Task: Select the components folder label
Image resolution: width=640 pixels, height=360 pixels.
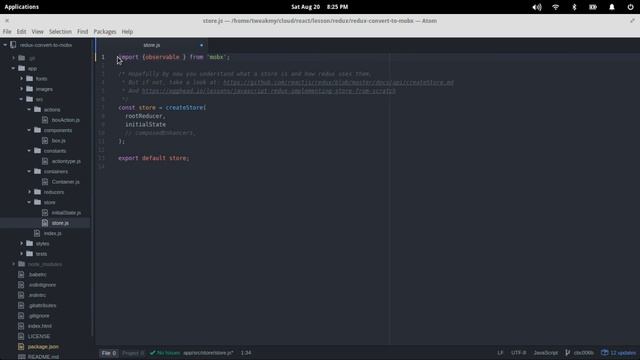Action: 58,130
